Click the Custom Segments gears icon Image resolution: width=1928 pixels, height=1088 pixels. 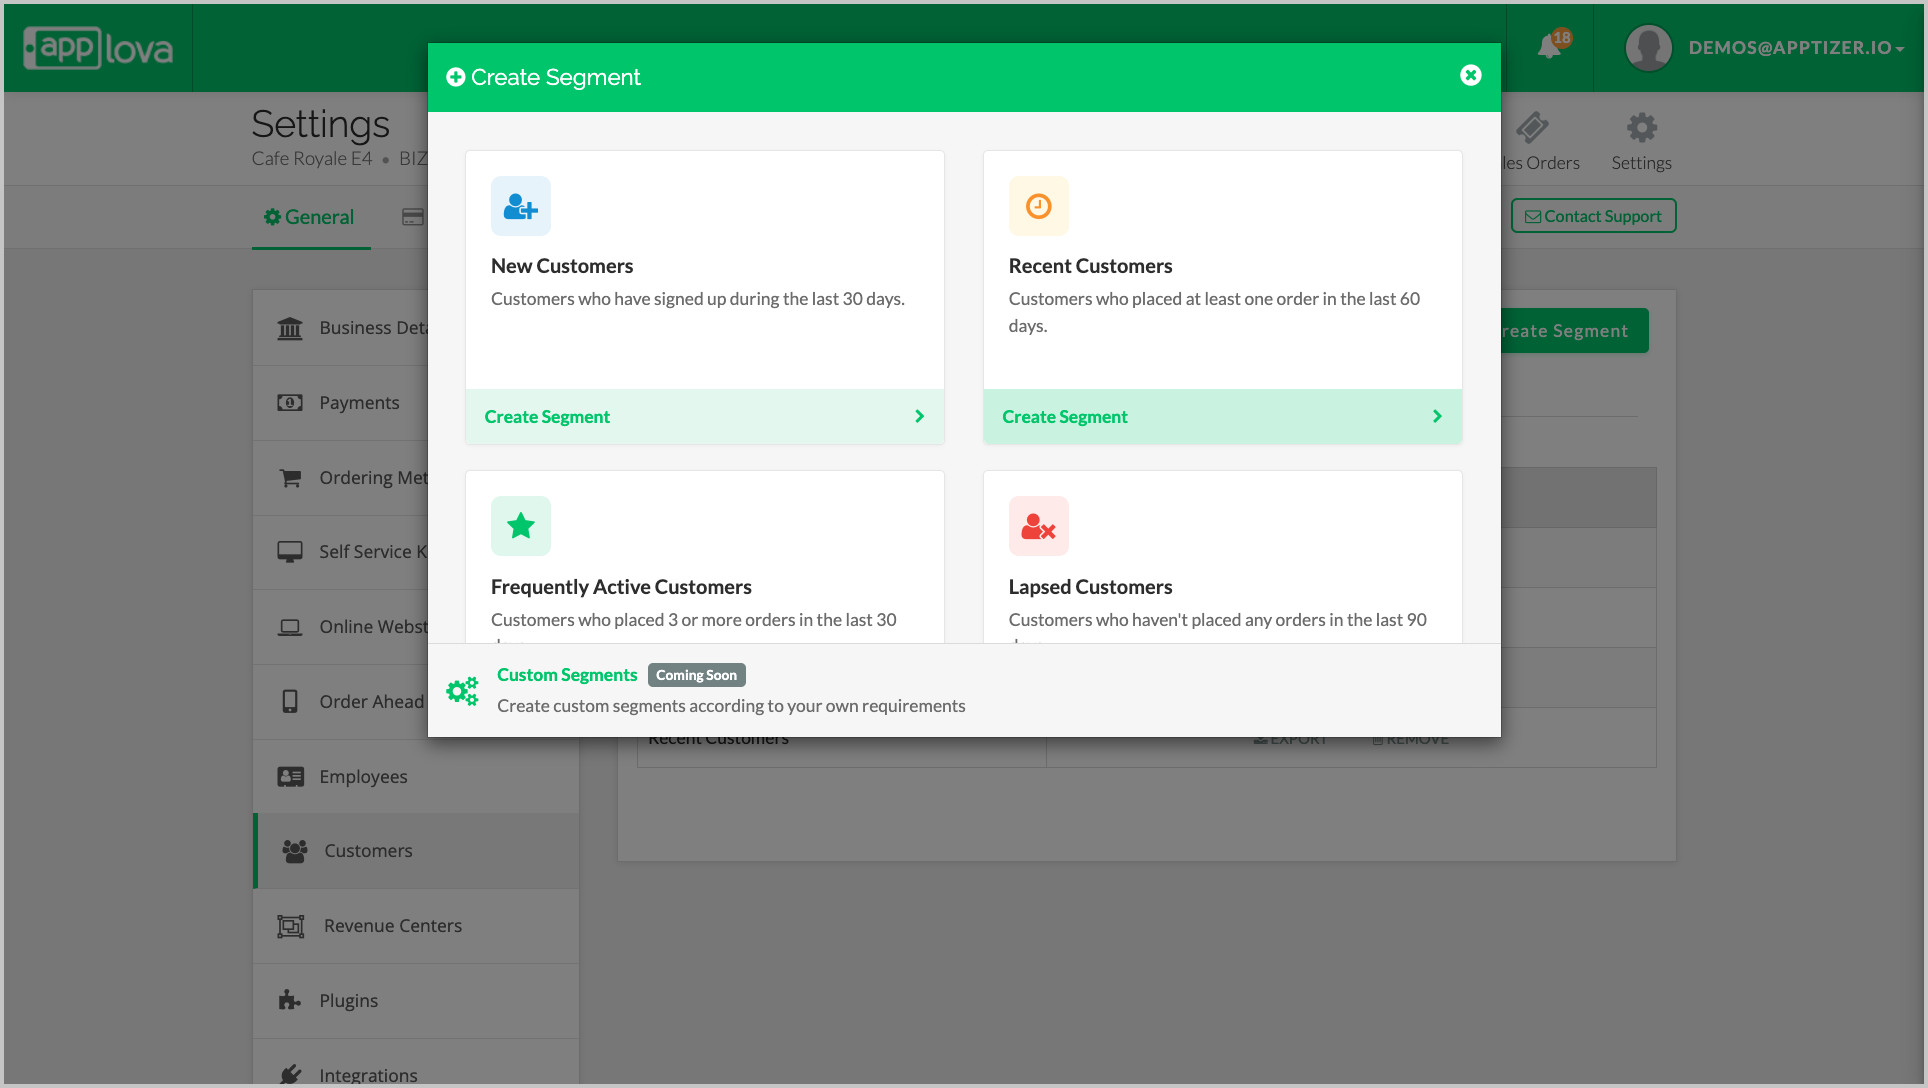(x=462, y=690)
